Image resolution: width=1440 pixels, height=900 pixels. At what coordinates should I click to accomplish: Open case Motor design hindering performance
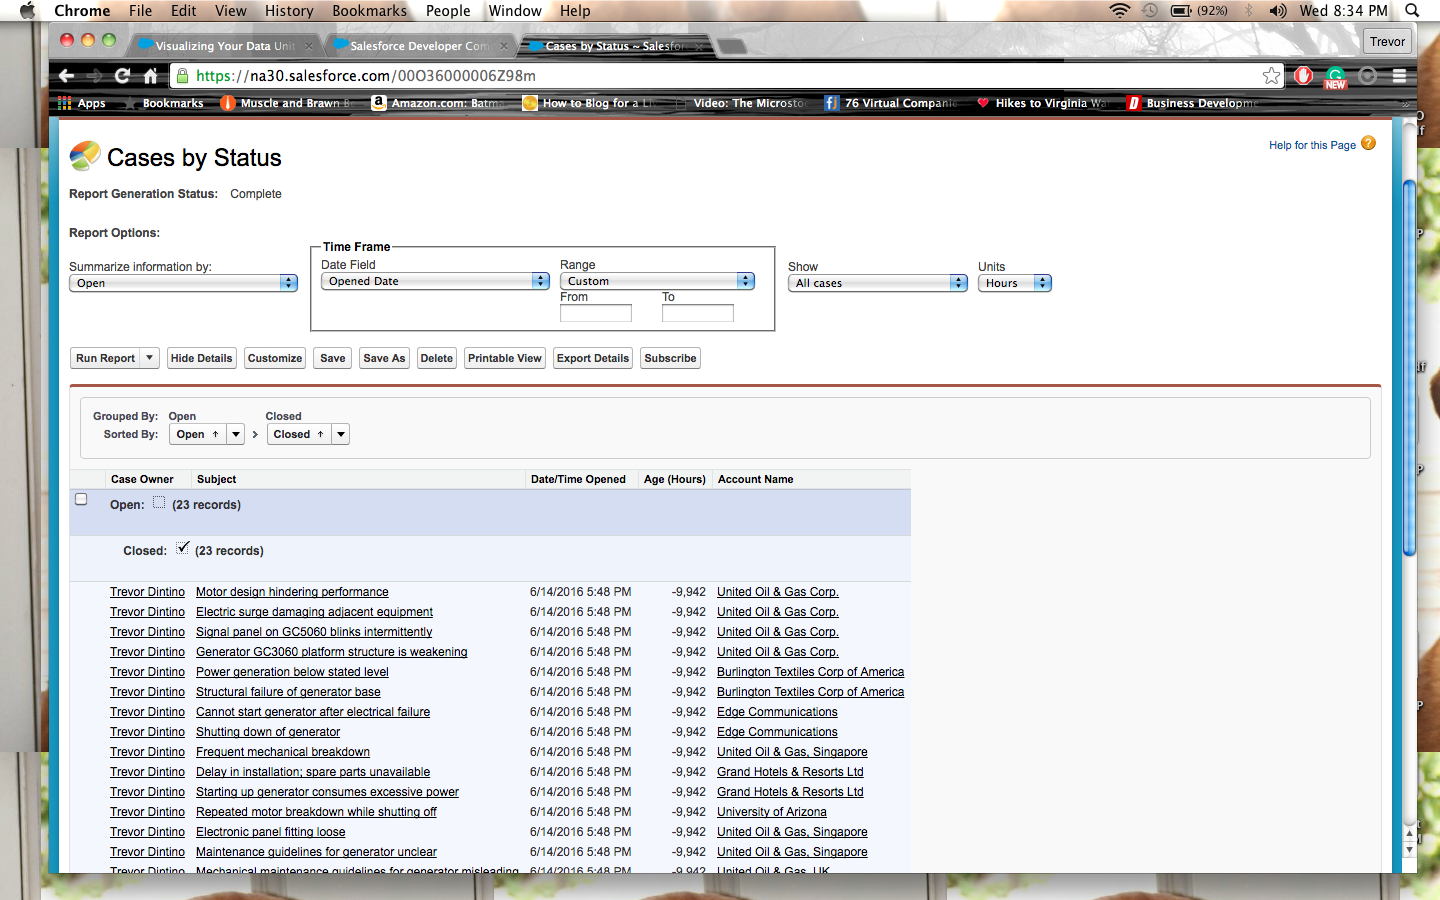(x=292, y=592)
